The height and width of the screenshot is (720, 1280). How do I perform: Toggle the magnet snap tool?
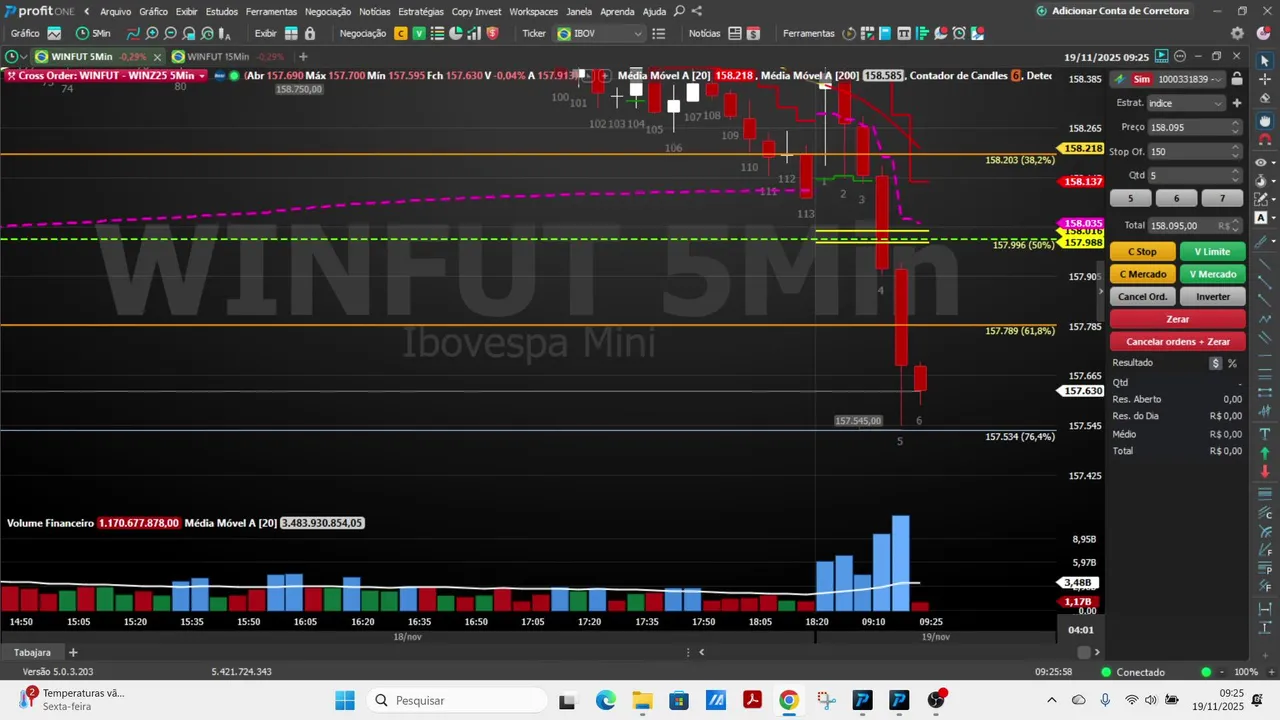pyautogui.click(x=1265, y=139)
